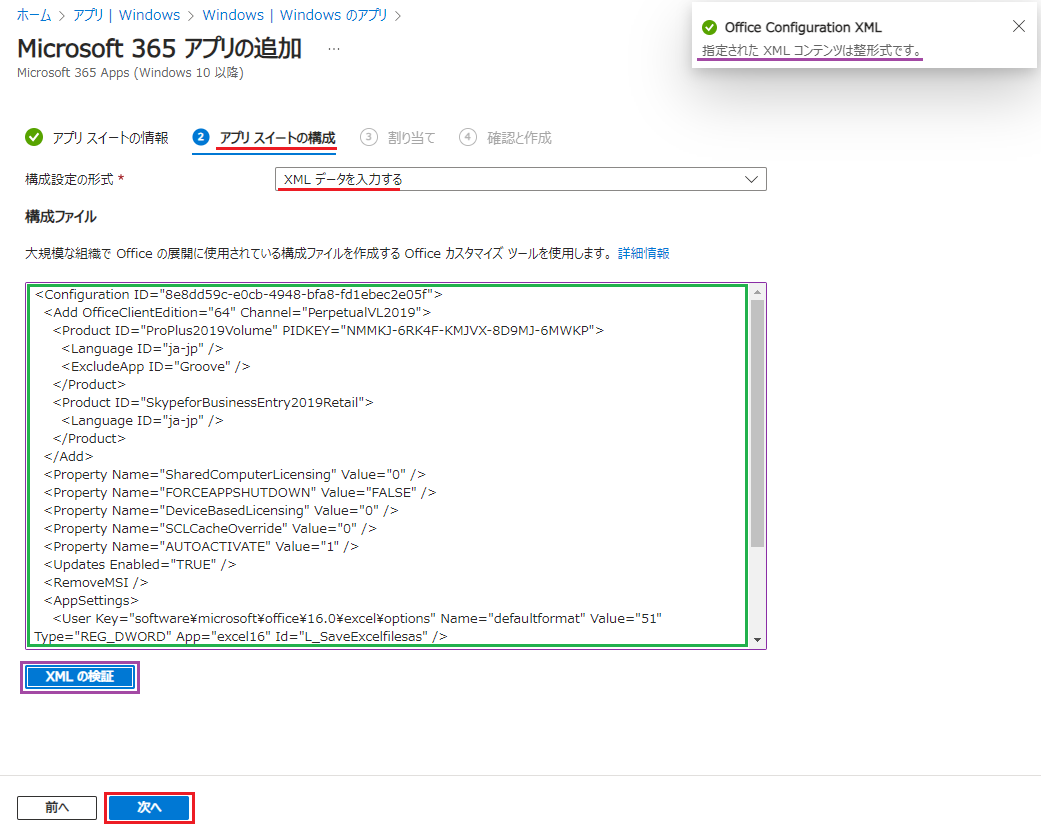Click the step 2 numbered circle indicator
Viewport: 1041px width, 829px height.
(202, 137)
